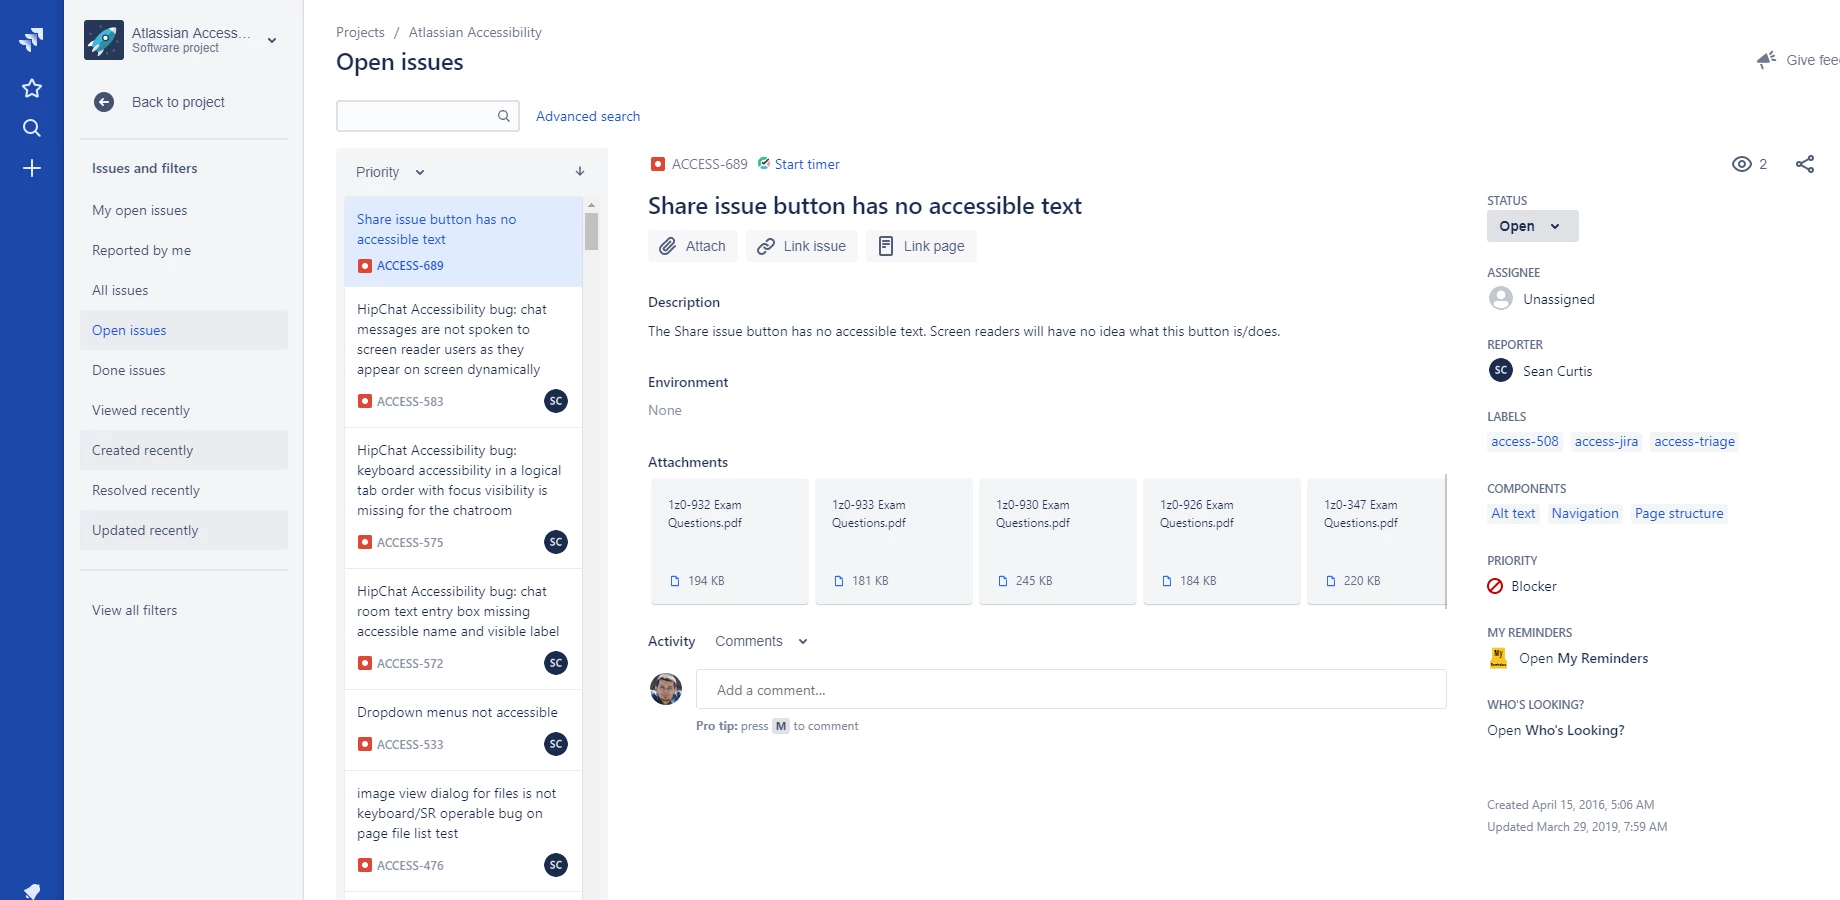This screenshot has width=1840, height=900.
Task: Open the Priority sort dropdown
Action: [x=391, y=172]
